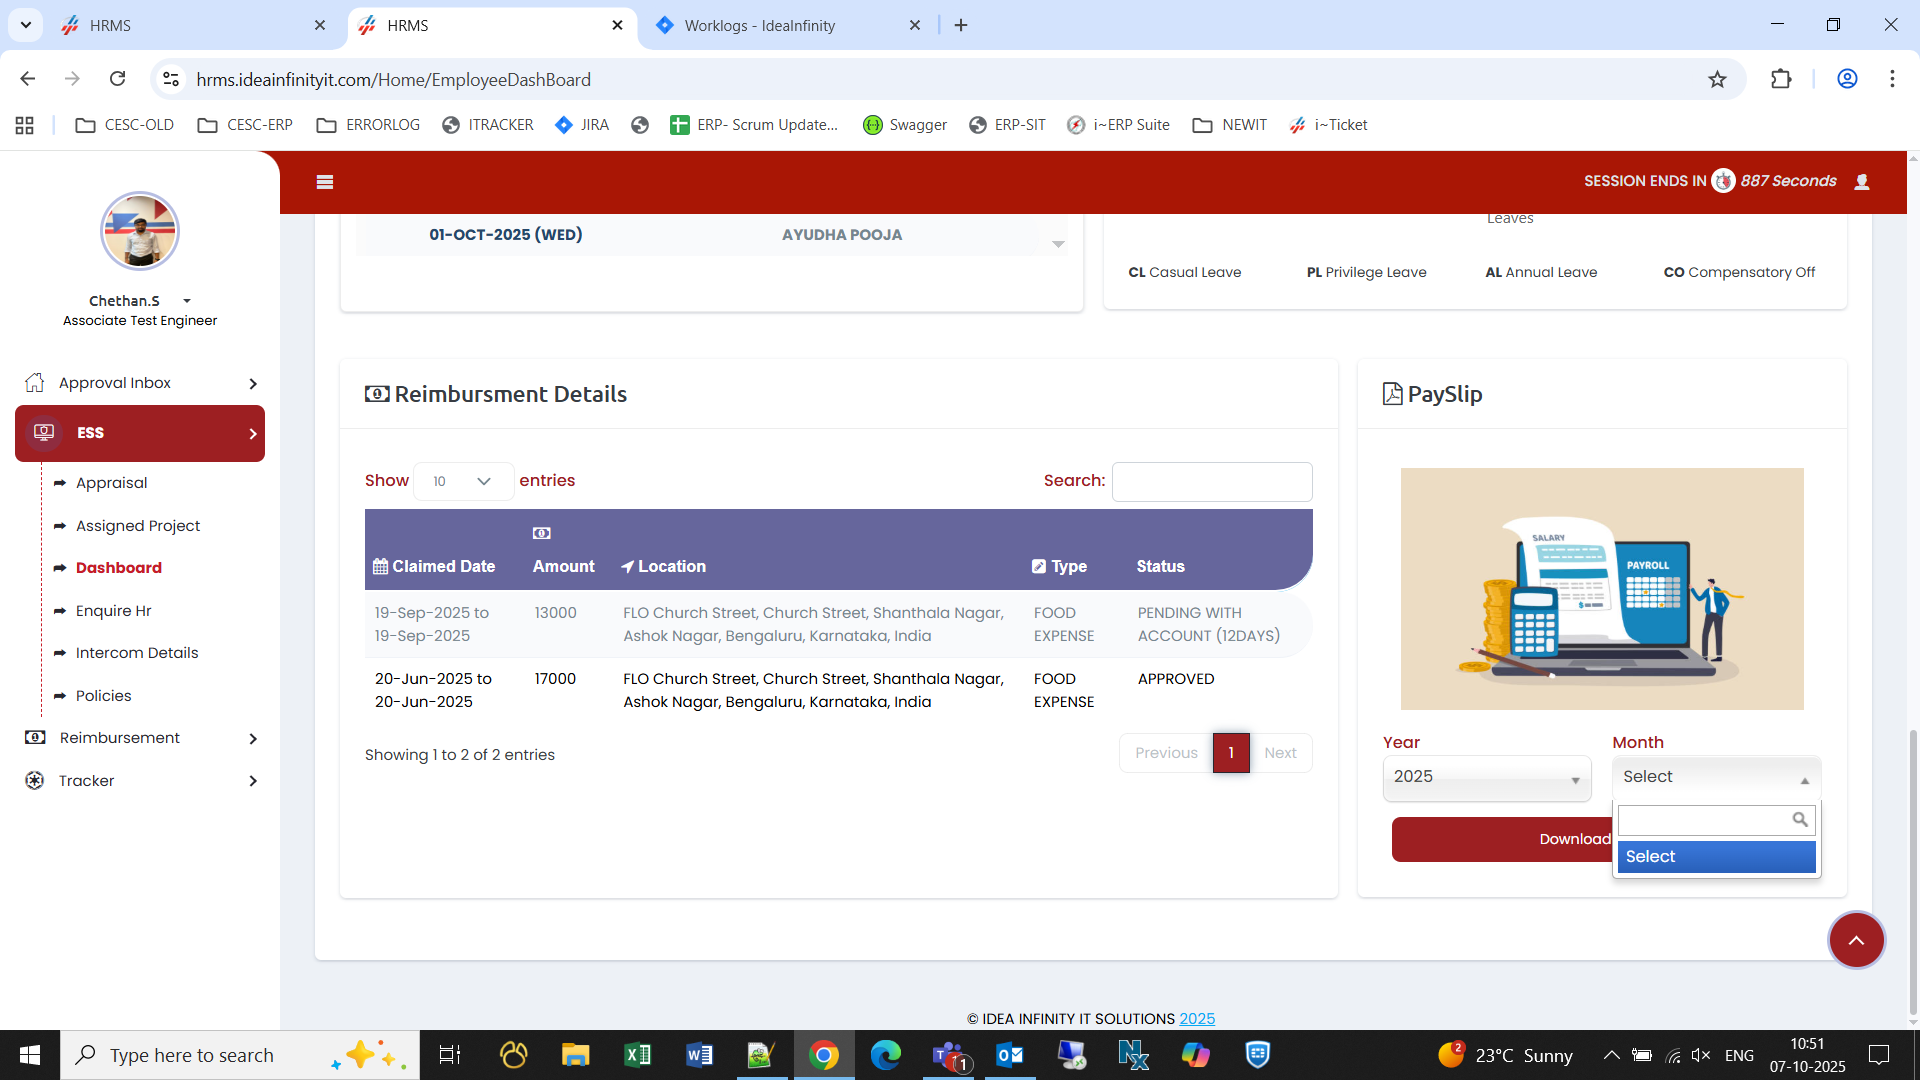Open the Chrome extensions puzzle icon
Viewport: 1920px width, 1080px height.
point(1781,80)
